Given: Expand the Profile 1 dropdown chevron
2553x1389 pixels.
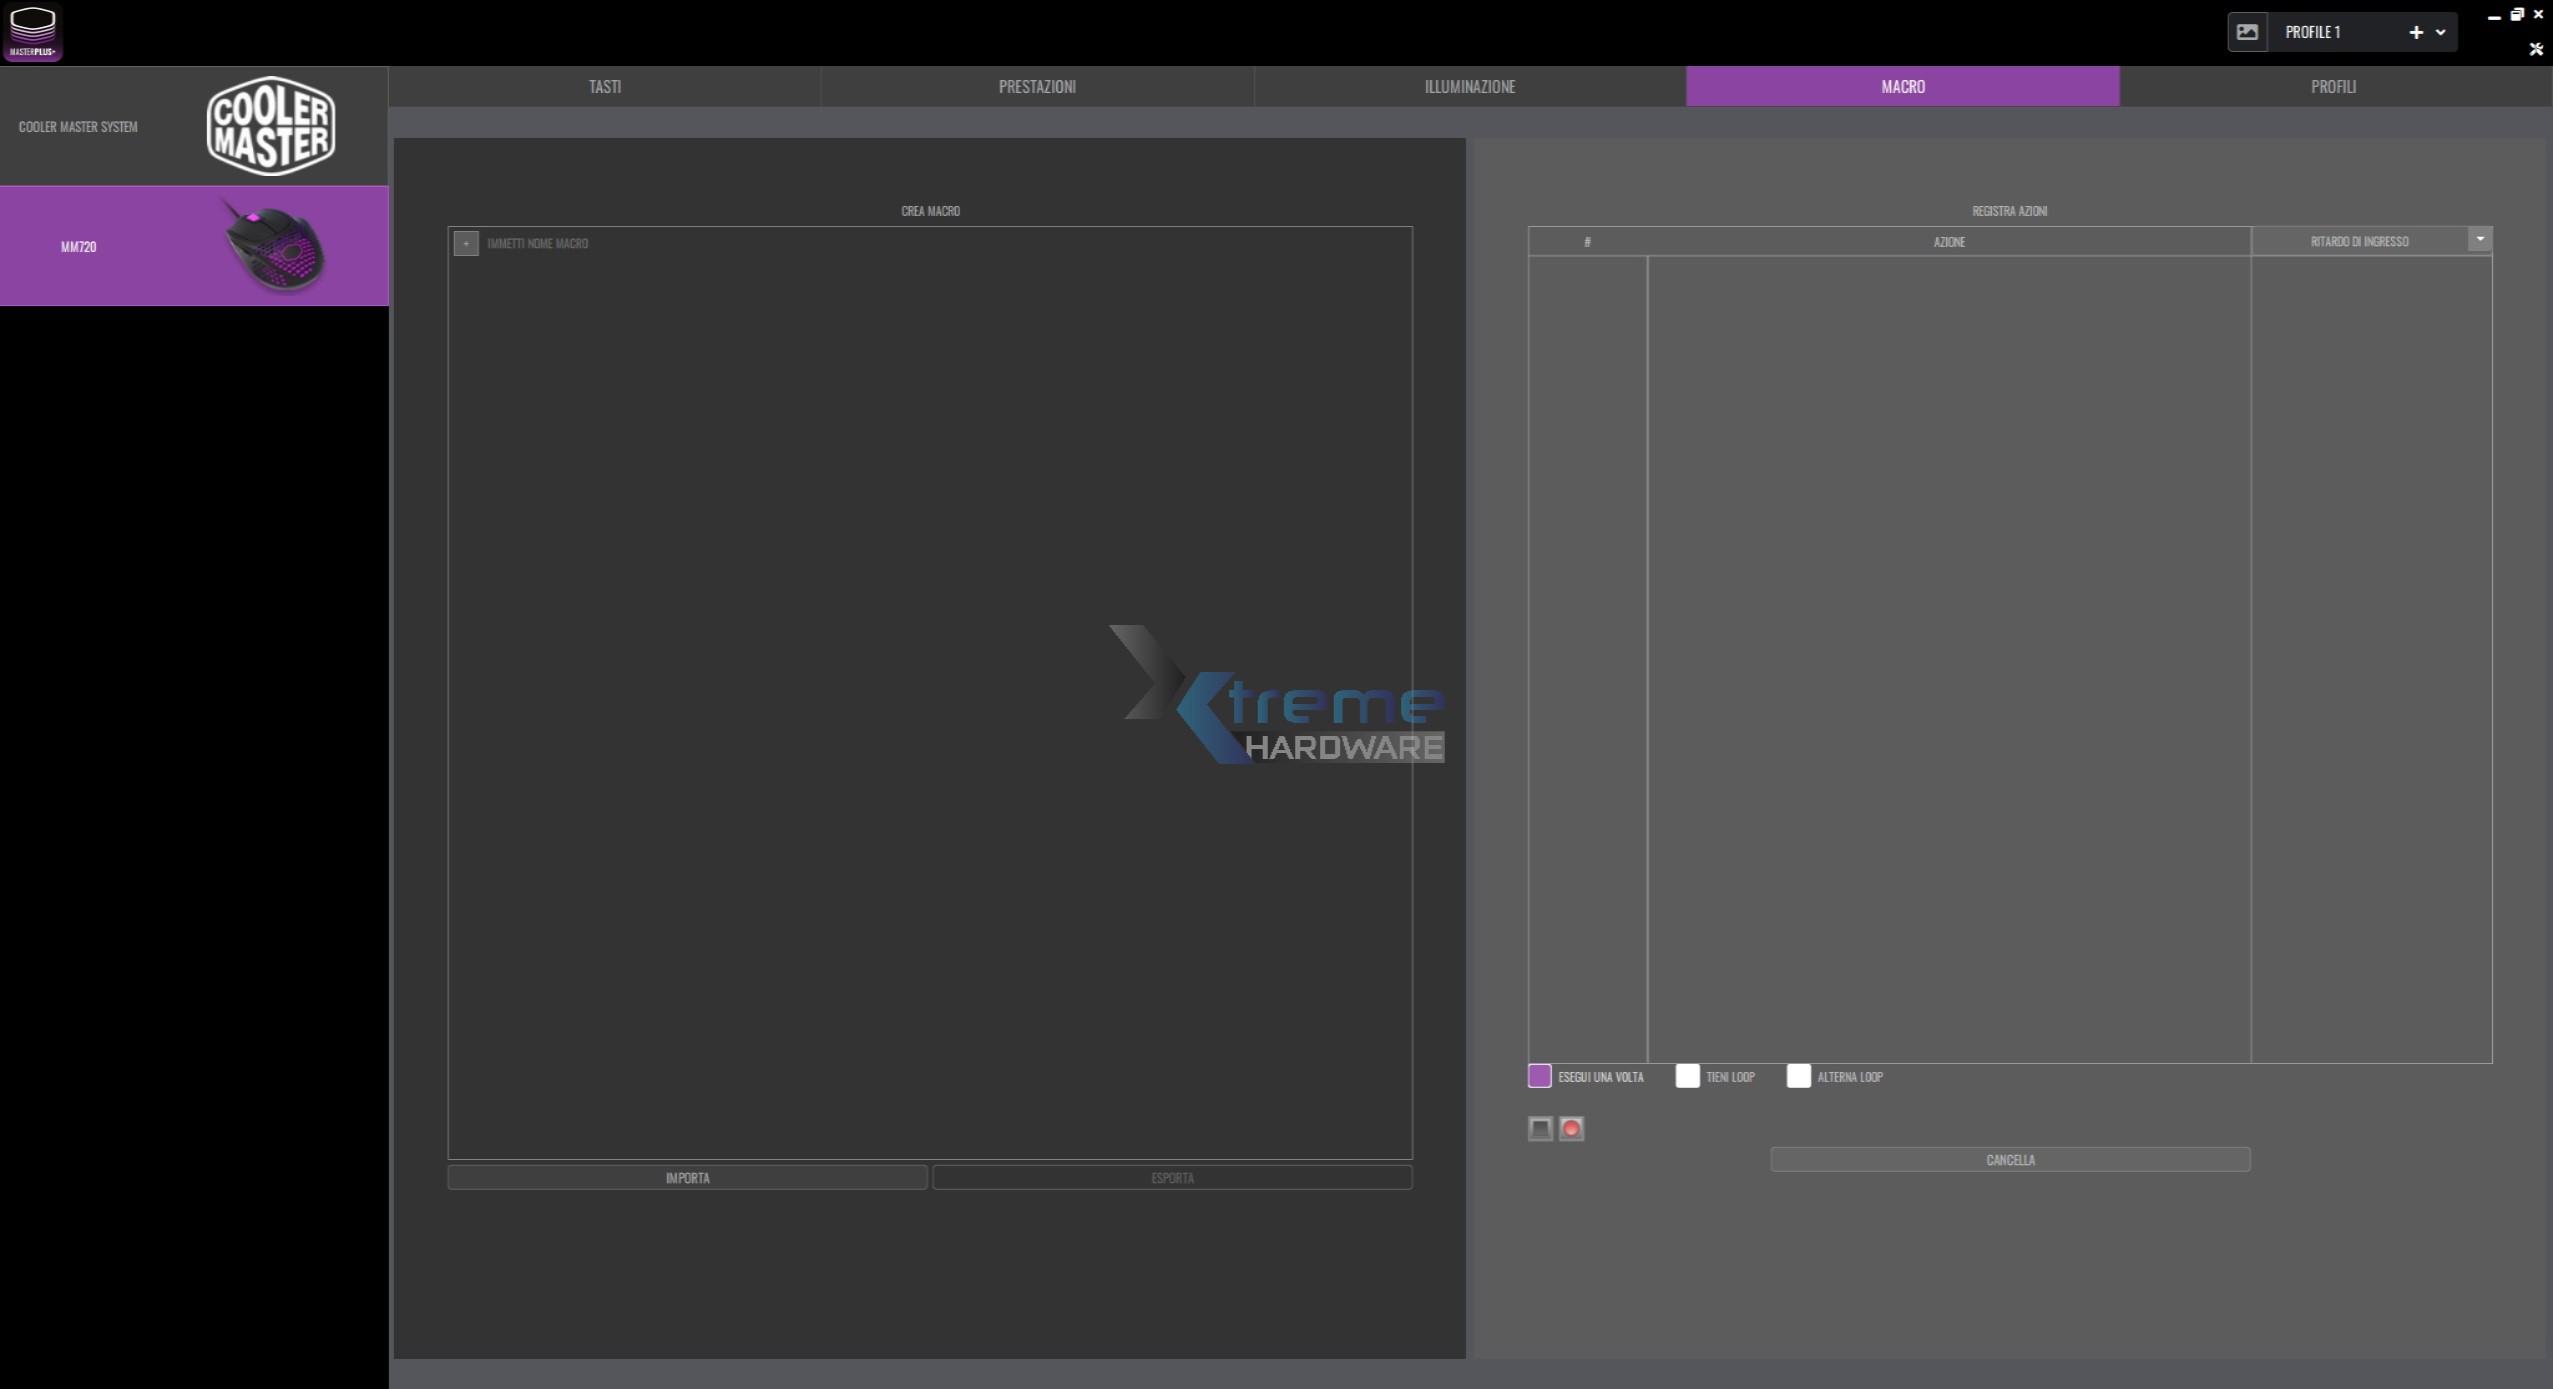Looking at the screenshot, I should [2441, 32].
